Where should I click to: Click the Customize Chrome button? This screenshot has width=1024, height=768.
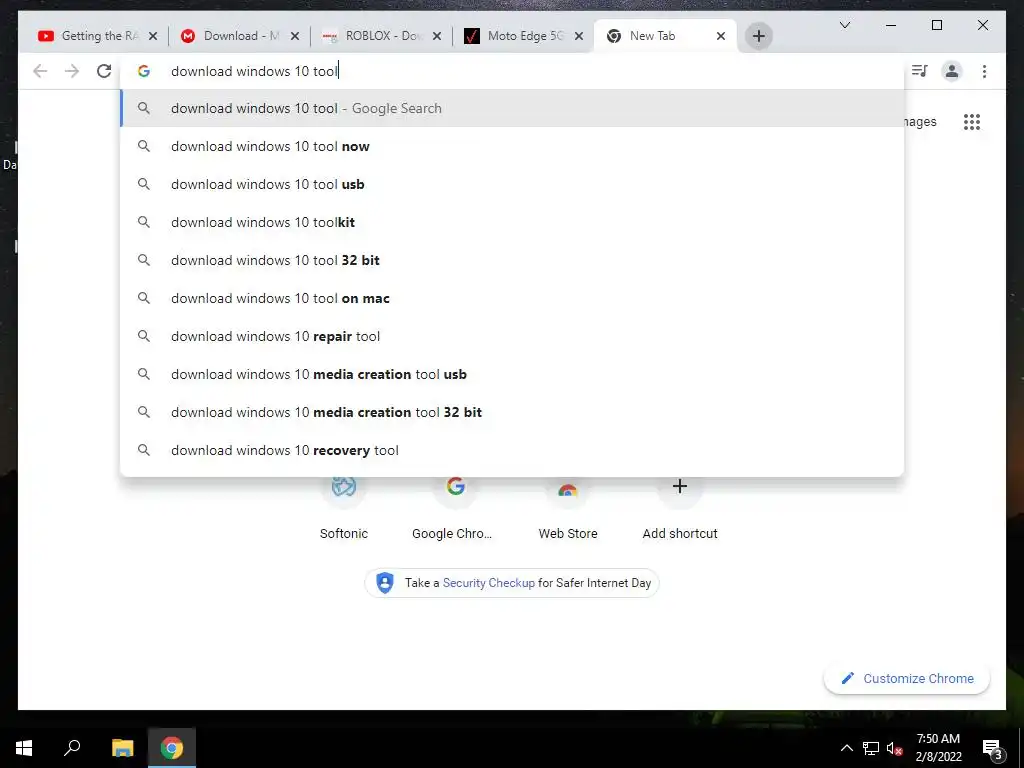907,679
